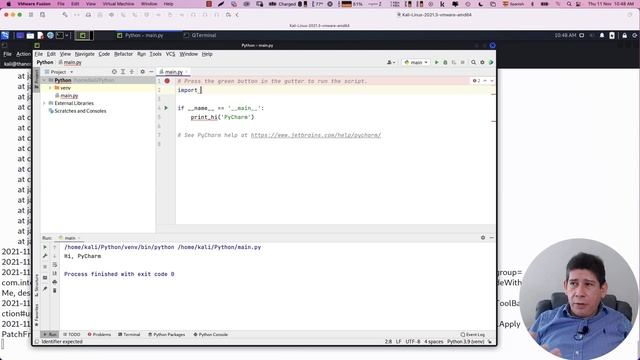Open the Tools menu
The width and height of the screenshot is (640, 360).
pos(156,54)
